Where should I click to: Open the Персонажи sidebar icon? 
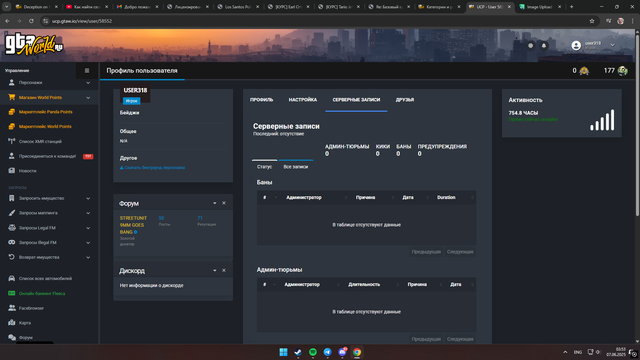click(11, 82)
